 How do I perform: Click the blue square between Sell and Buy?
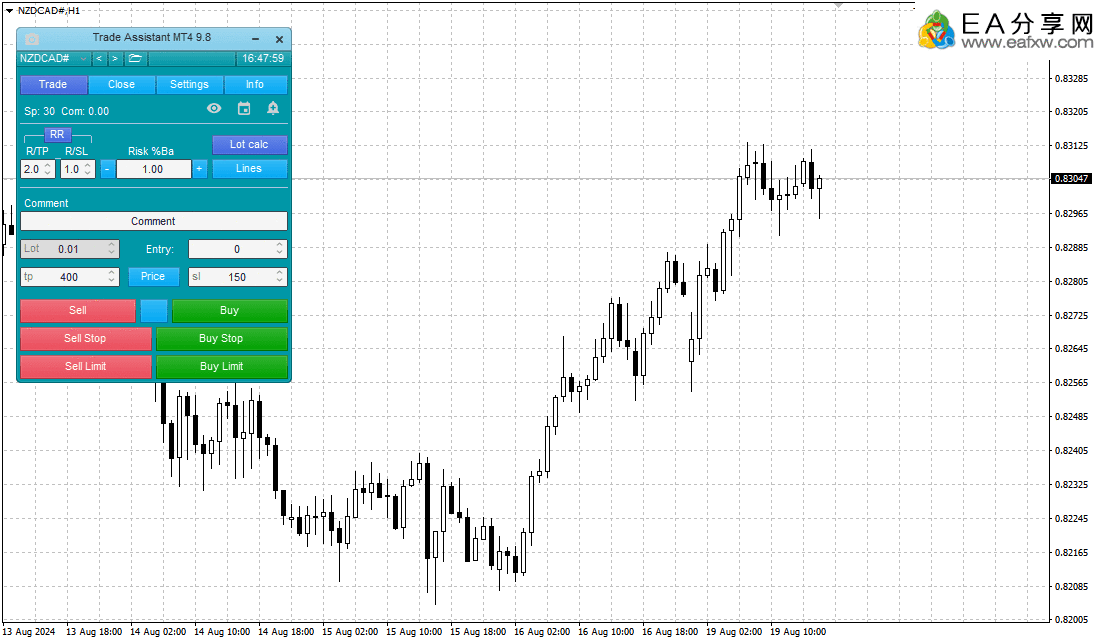pyautogui.click(x=154, y=311)
